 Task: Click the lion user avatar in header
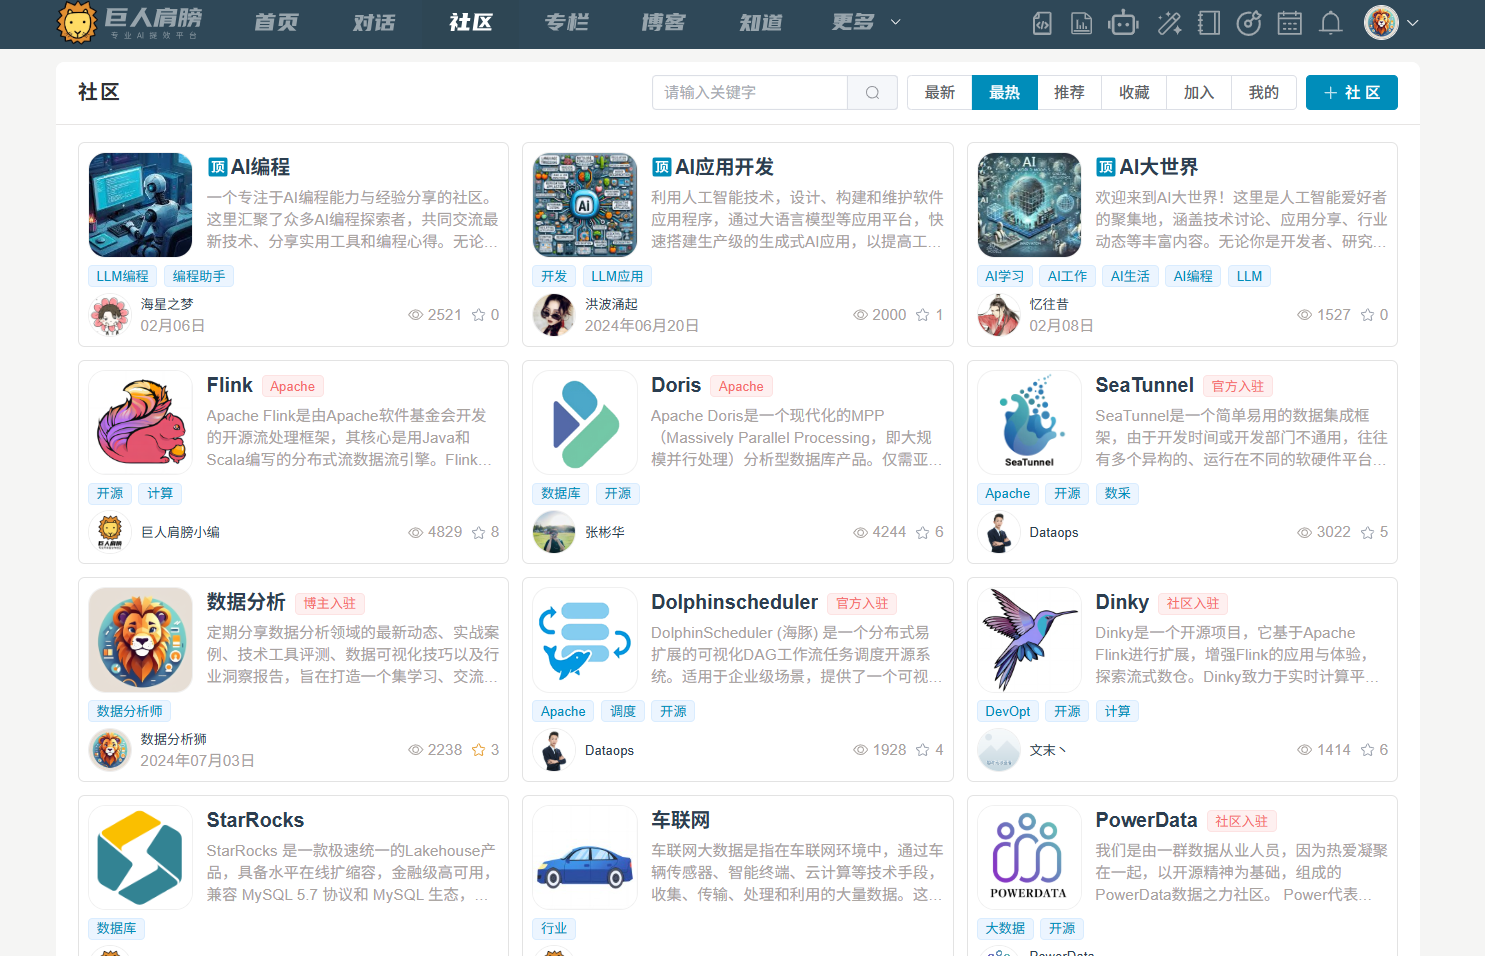(1381, 22)
